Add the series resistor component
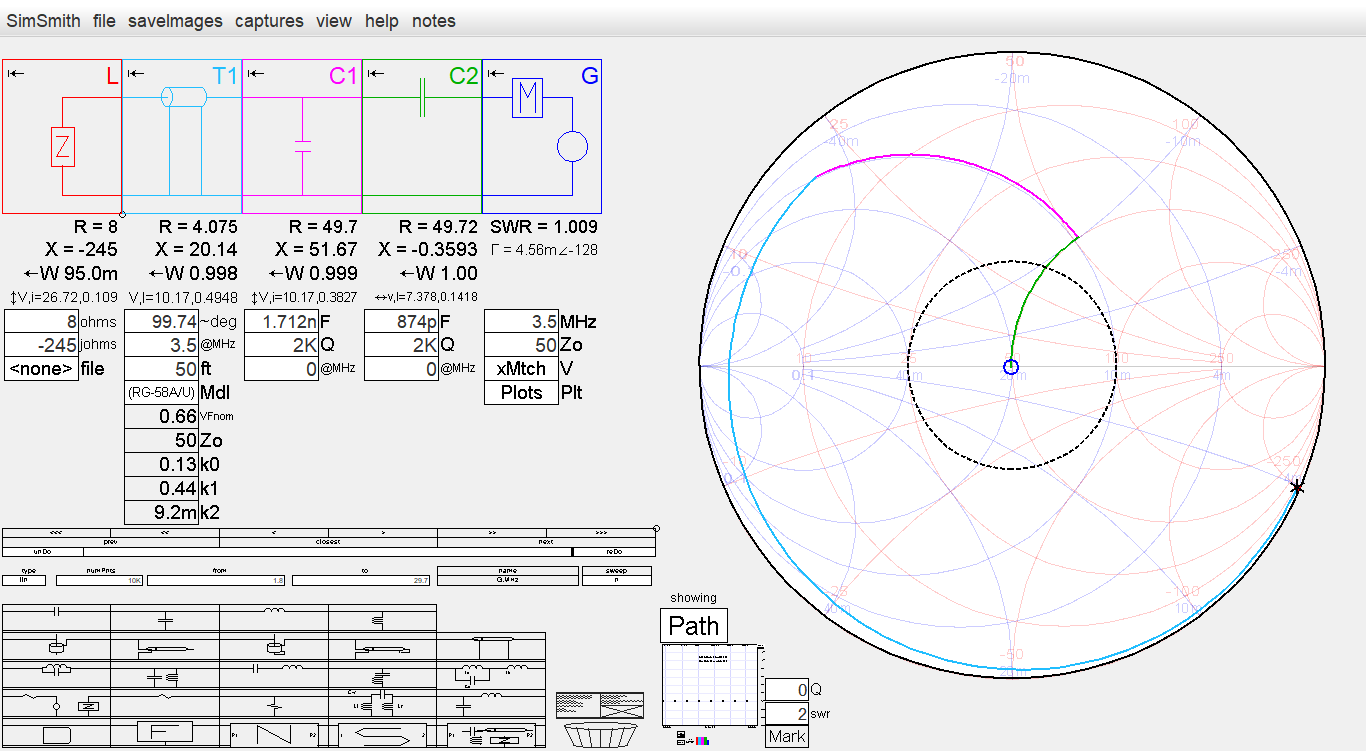 (x=165, y=703)
